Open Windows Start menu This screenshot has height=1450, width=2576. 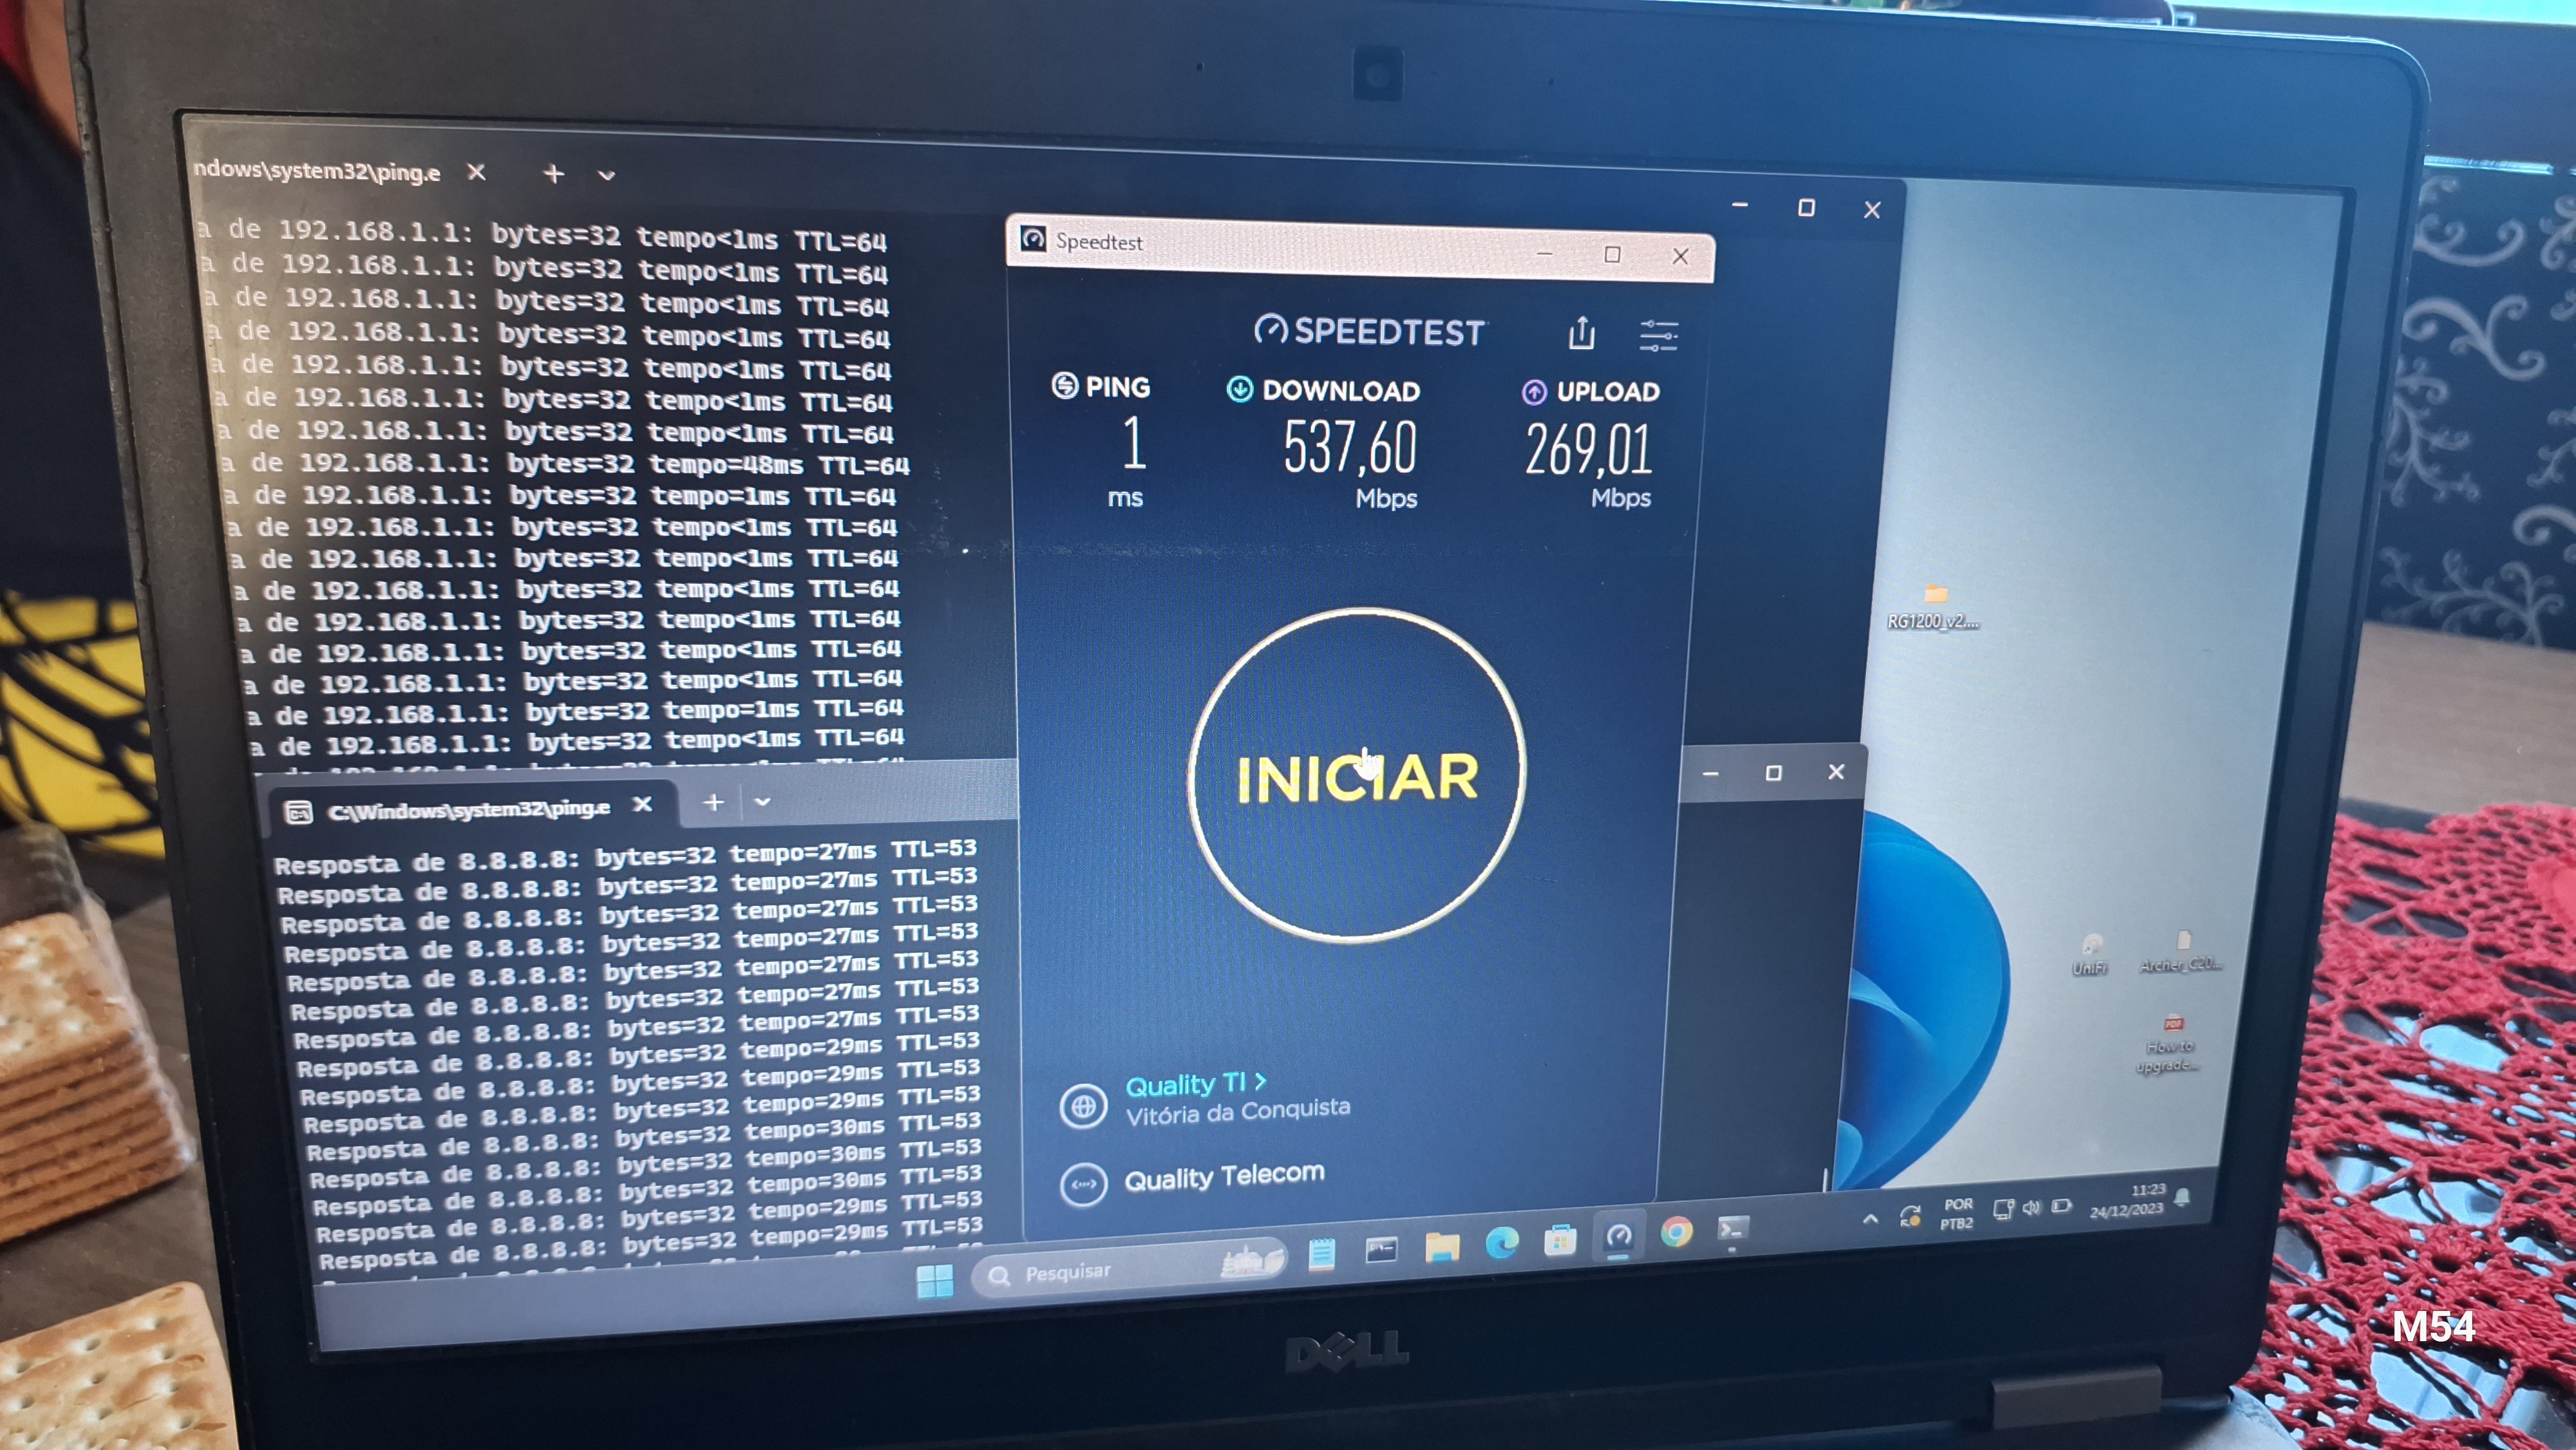pos(935,1280)
